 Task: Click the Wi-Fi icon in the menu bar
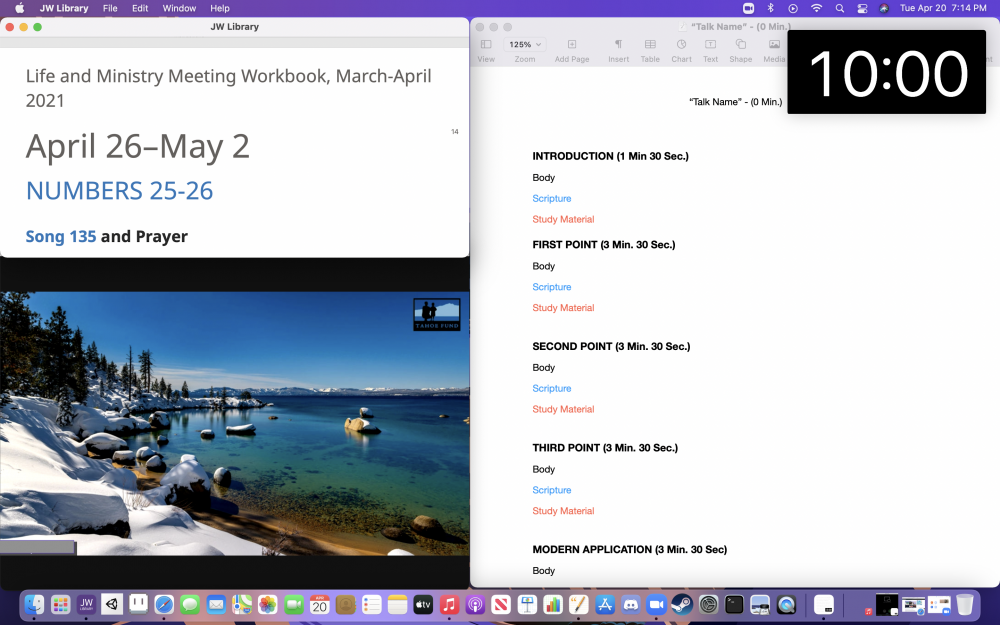816,8
